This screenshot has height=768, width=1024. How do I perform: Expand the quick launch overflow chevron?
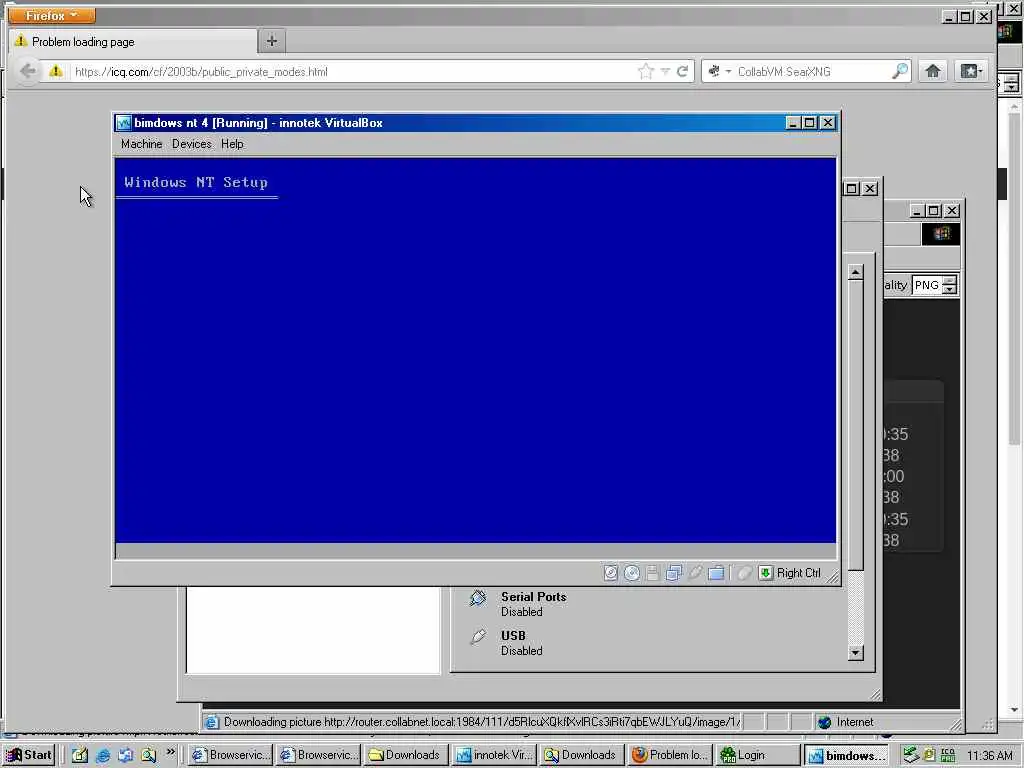171,752
